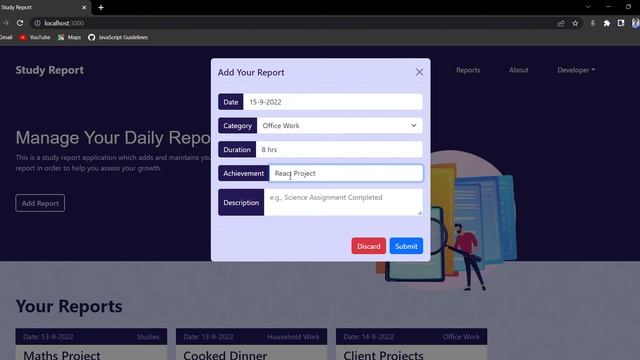This screenshot has height=360, width=640.
Task: Click the localhost address bar
Action: point(294,23)
